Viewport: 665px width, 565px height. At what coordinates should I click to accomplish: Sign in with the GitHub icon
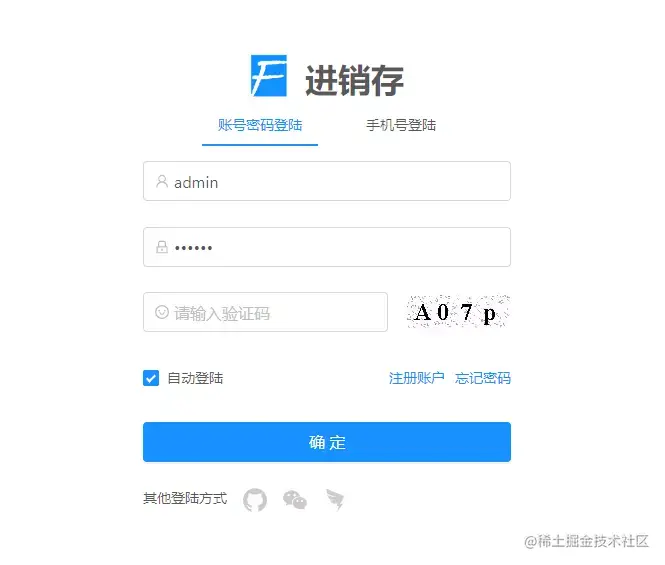[x=255, y=500]
